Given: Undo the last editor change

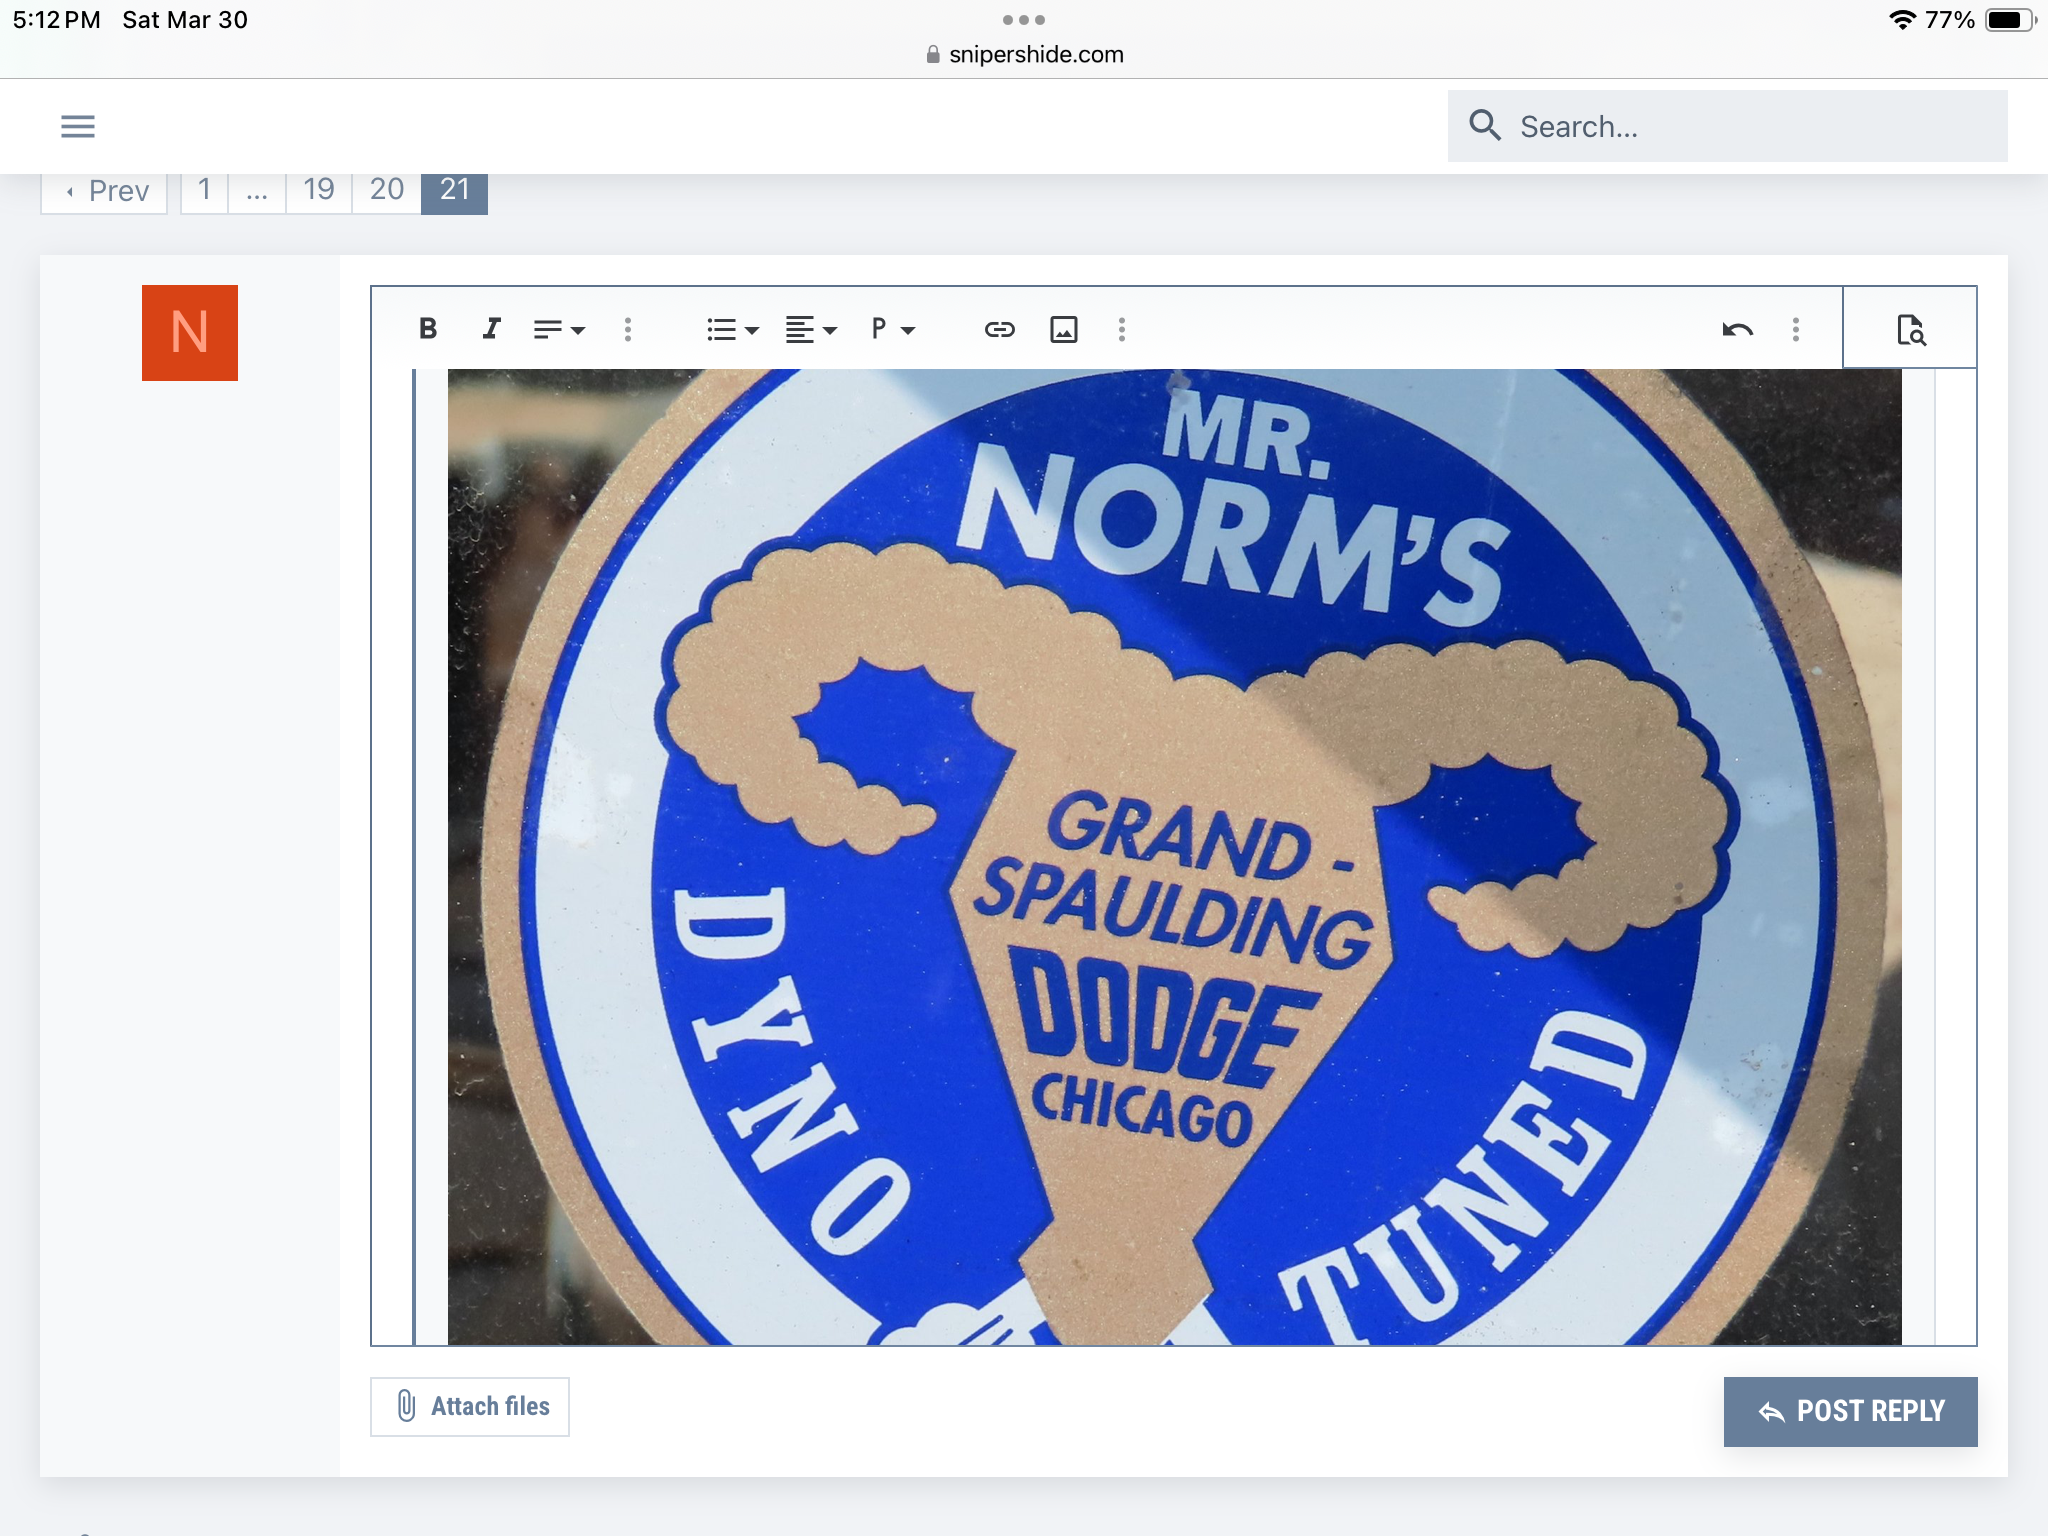Looking at the screenshot, I should coord(1738,329).
